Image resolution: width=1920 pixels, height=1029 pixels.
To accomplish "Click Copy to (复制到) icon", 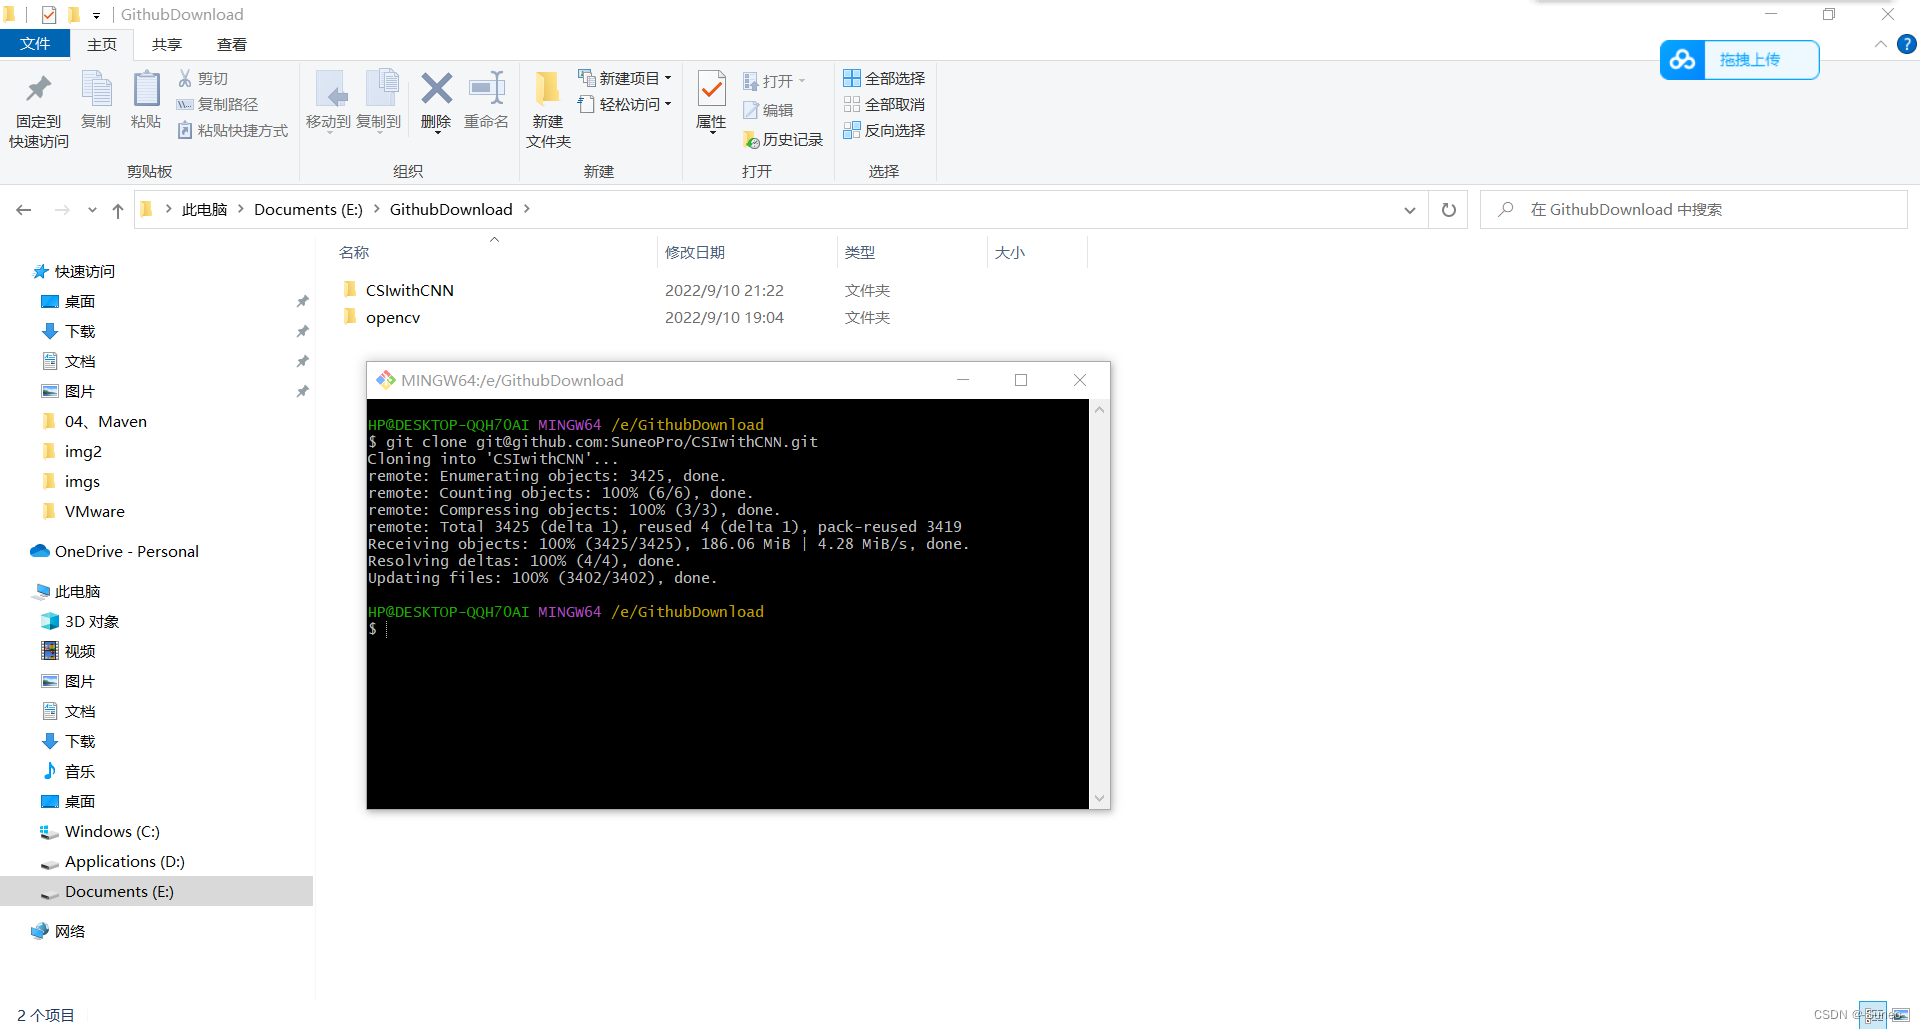I will (x=380, y=89).
